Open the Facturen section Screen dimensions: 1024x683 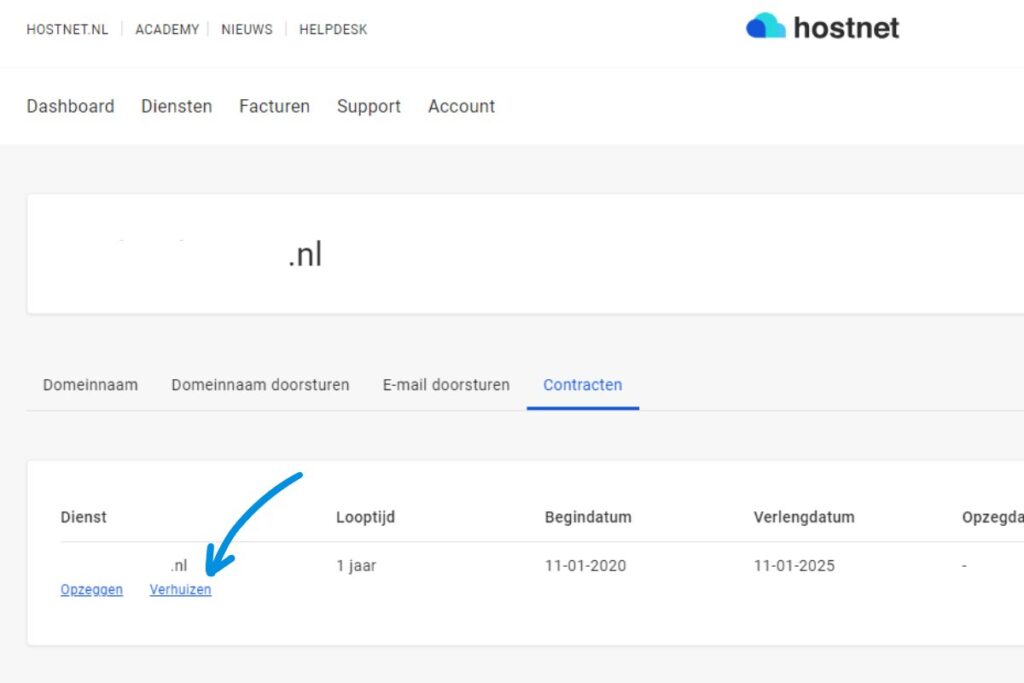point(274,106)
